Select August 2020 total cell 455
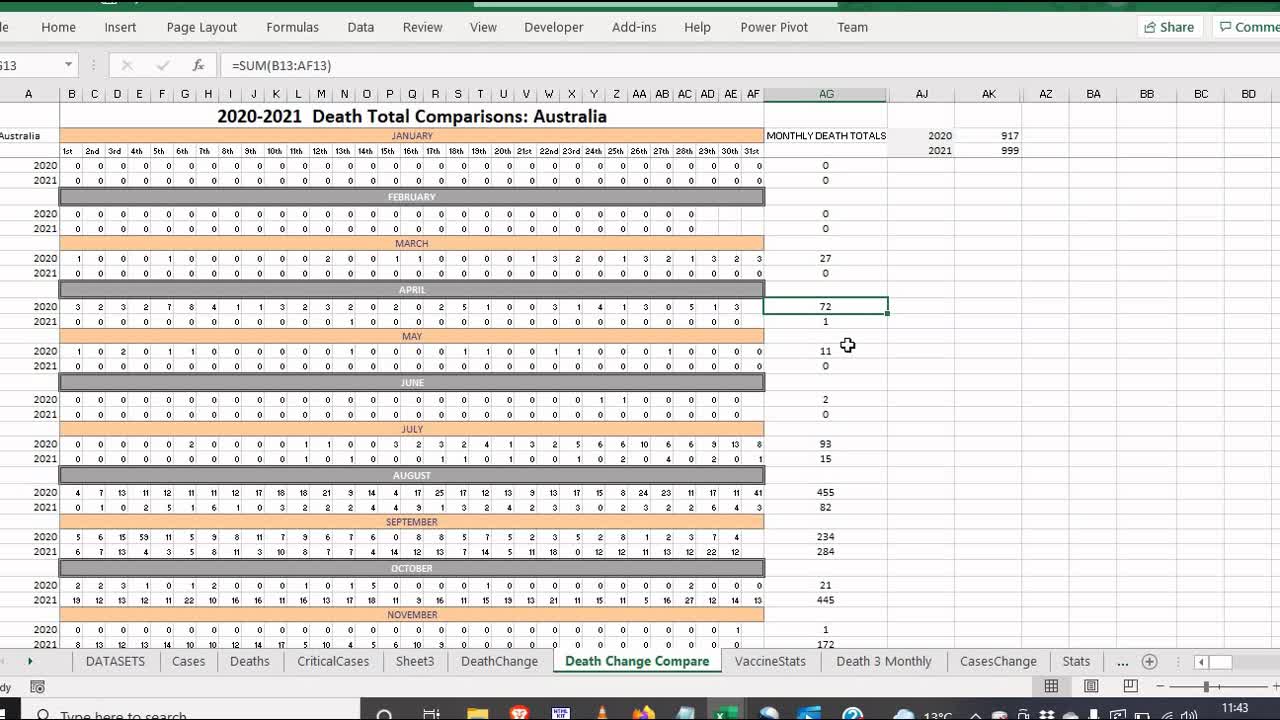Viewport: 1280px width, 720px height. click(826, 492)
